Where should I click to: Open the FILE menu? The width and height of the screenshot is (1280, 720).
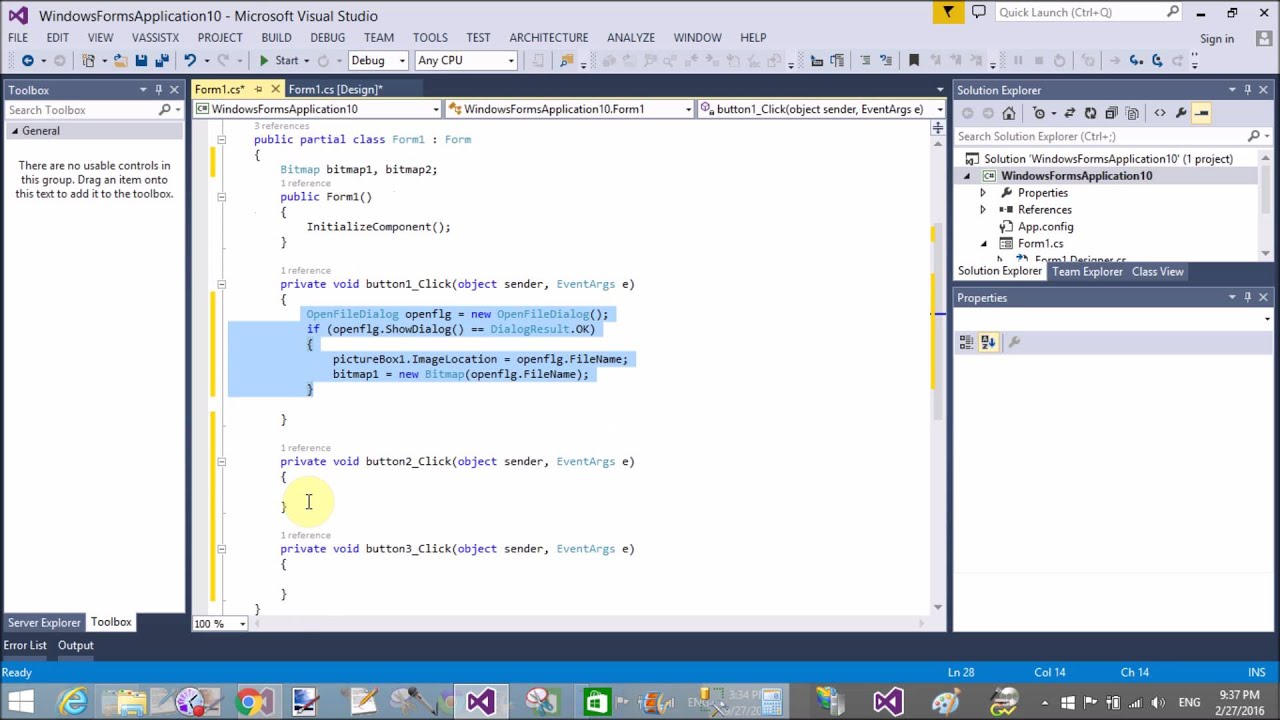(18, 37)
